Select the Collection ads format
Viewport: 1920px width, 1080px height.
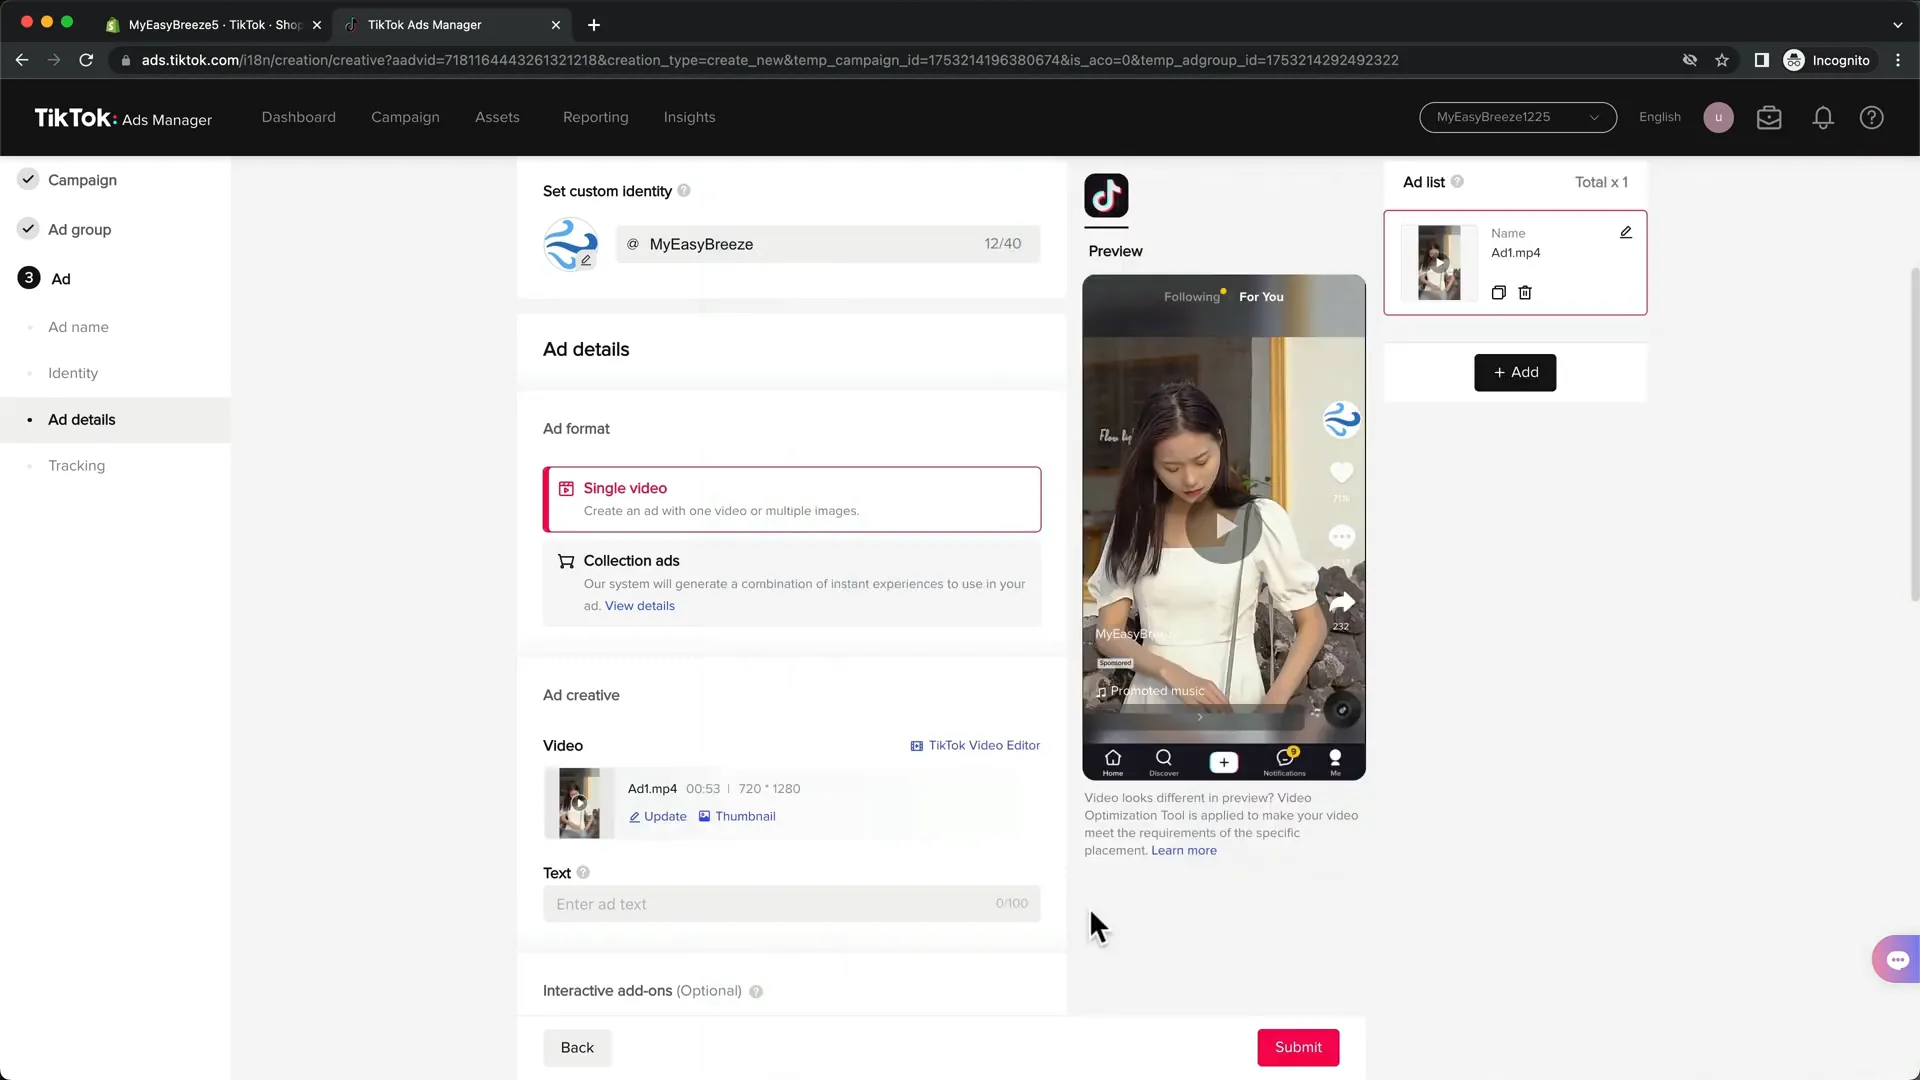pyautogui.click(x=792, y=583)
